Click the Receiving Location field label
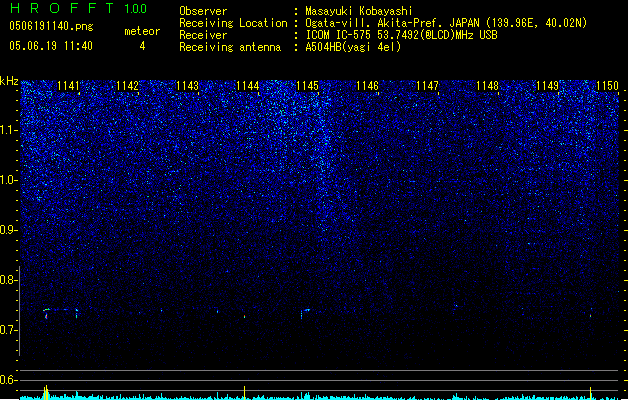Screen dimensions: 629x400 point(233,23)
